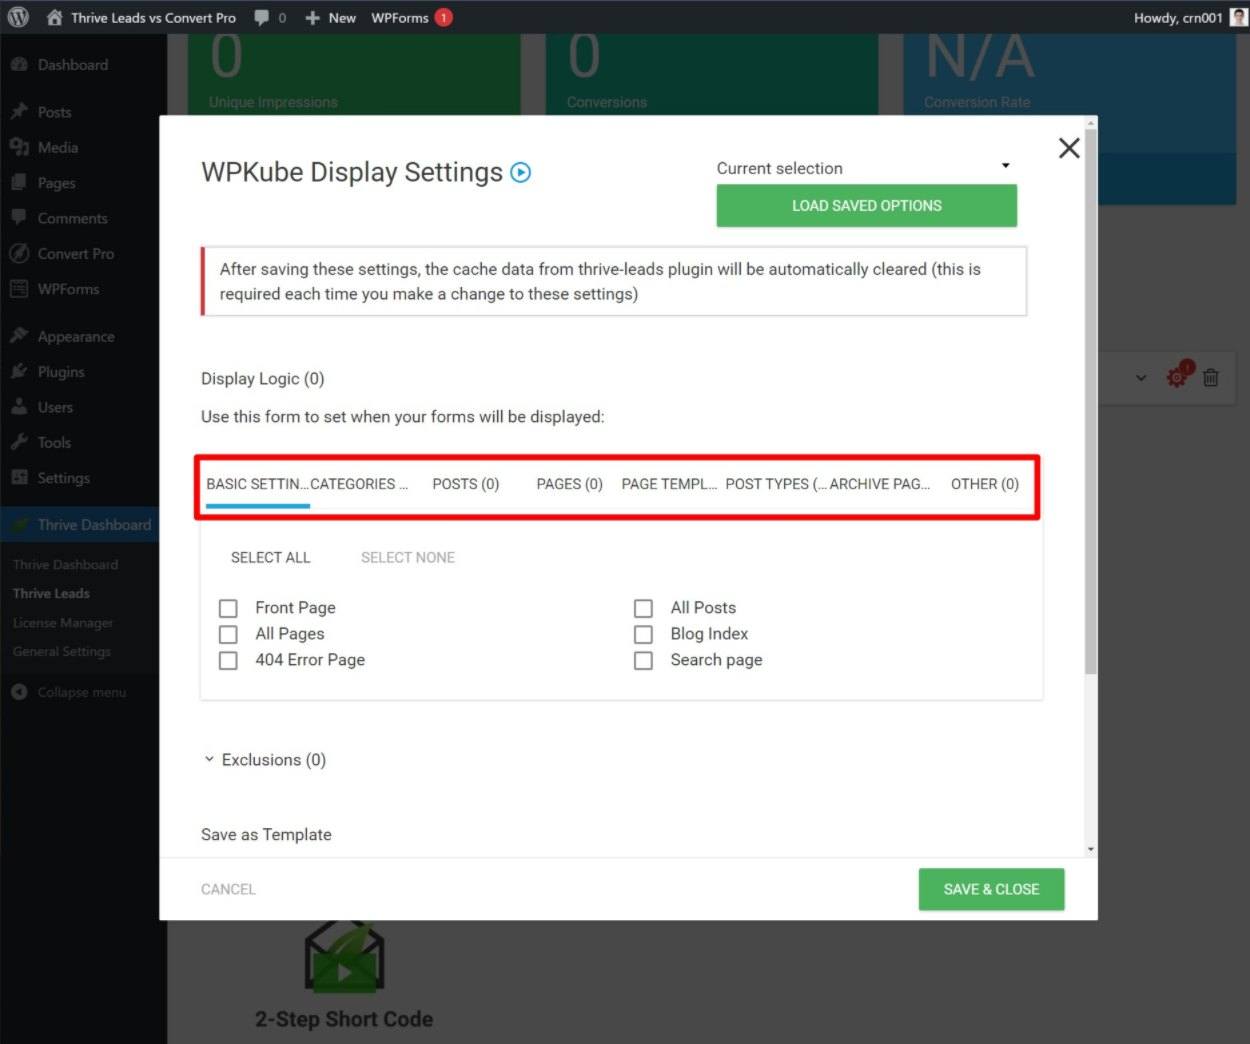This screenshot has height=1044, width=1250.
Task: Open the Current selection dropdown
Action: (866, 168)
